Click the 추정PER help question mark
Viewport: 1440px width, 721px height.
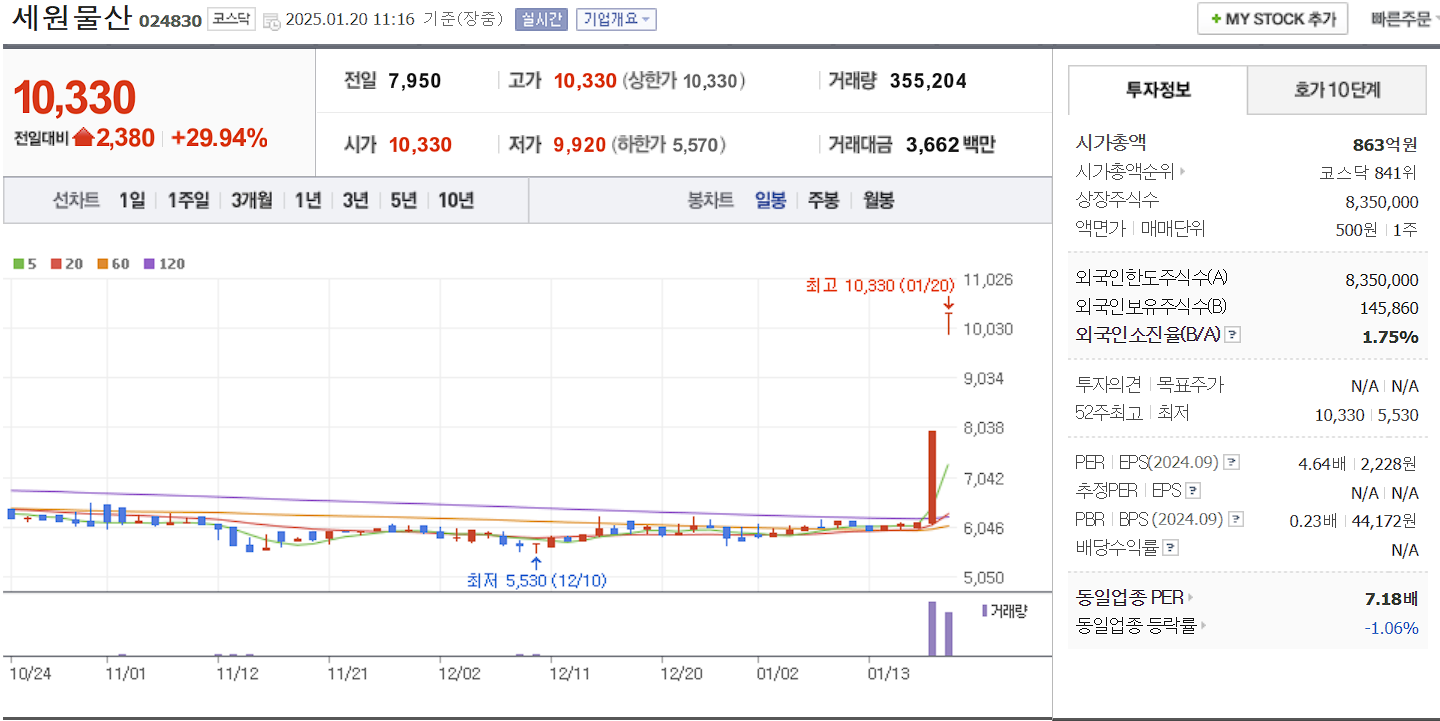point(1194,491)
